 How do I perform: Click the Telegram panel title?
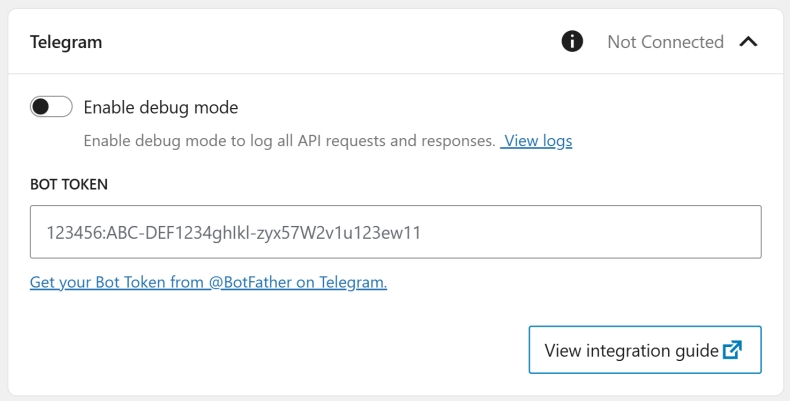click(66, 42)
